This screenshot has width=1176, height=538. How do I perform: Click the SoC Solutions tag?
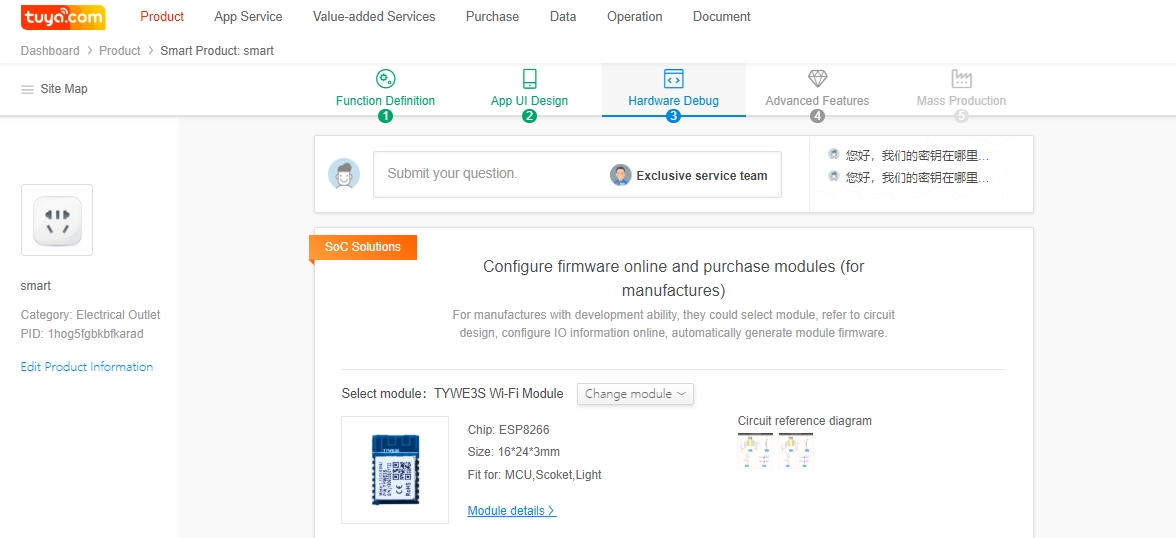pos(363,247)
